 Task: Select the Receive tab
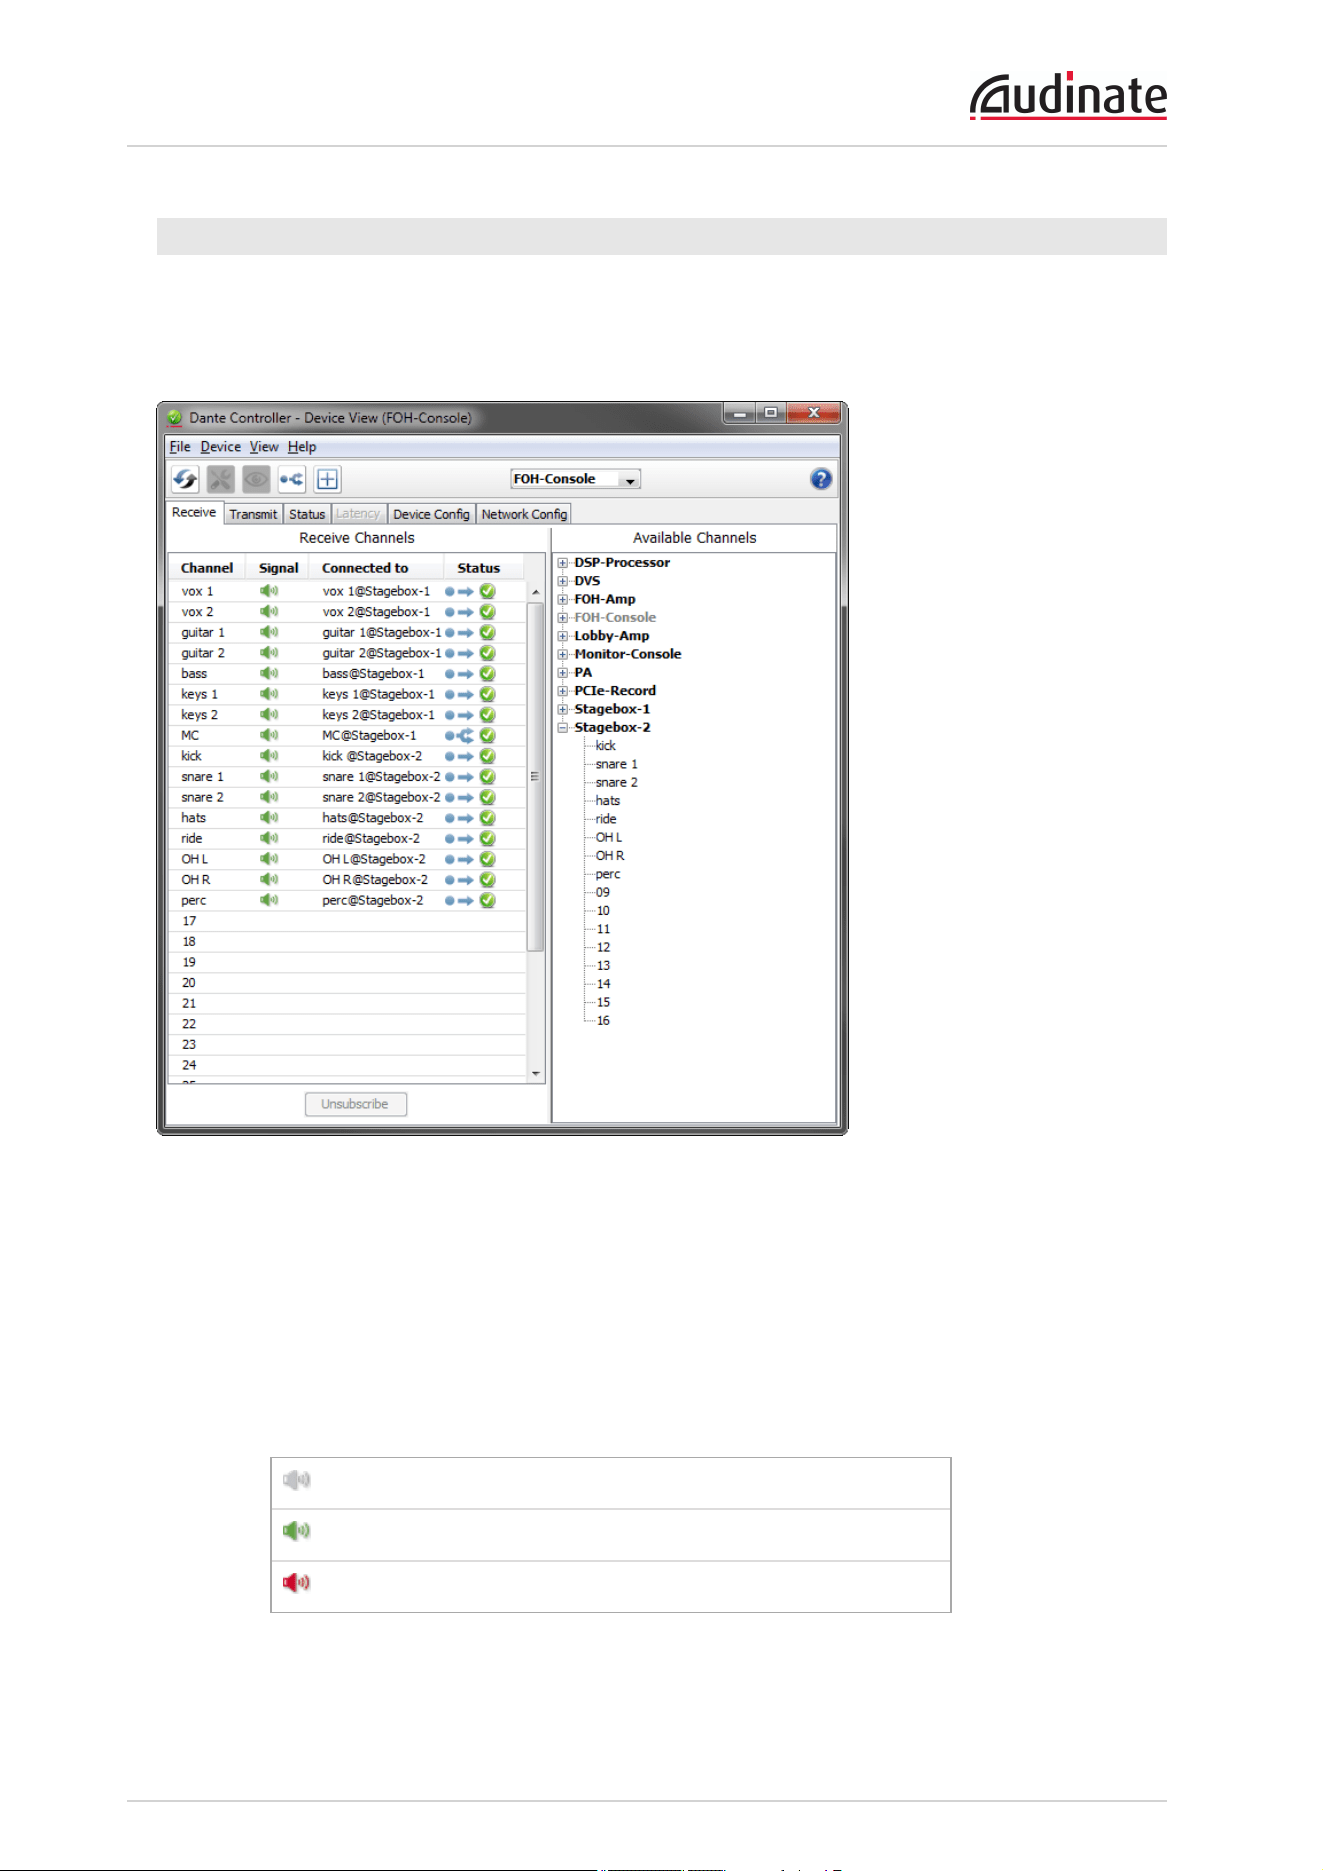coord(194,512)
